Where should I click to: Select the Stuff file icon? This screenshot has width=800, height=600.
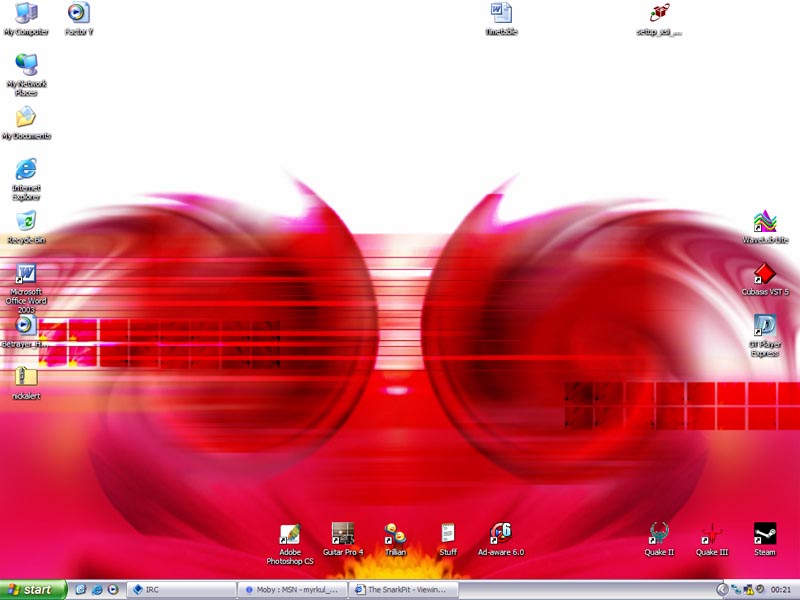coord(448,534)
